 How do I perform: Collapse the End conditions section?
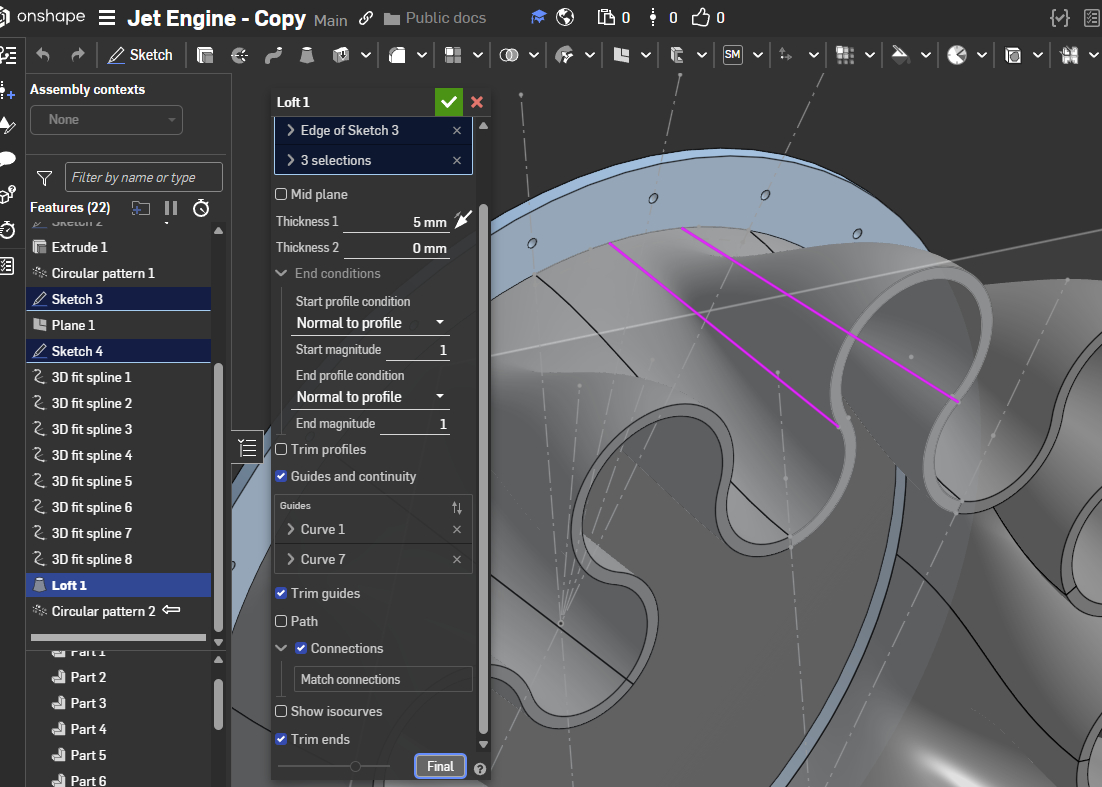point(281,273)
